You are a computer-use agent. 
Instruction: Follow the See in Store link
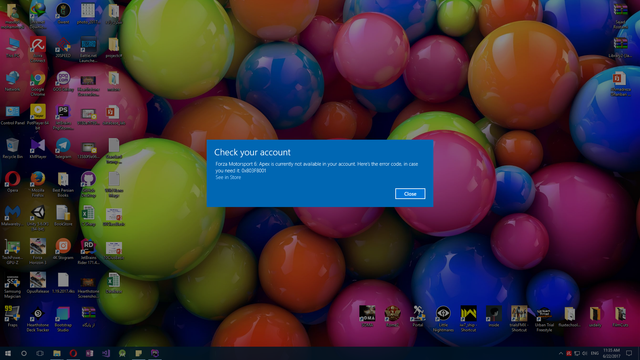[x=228, y=178]
